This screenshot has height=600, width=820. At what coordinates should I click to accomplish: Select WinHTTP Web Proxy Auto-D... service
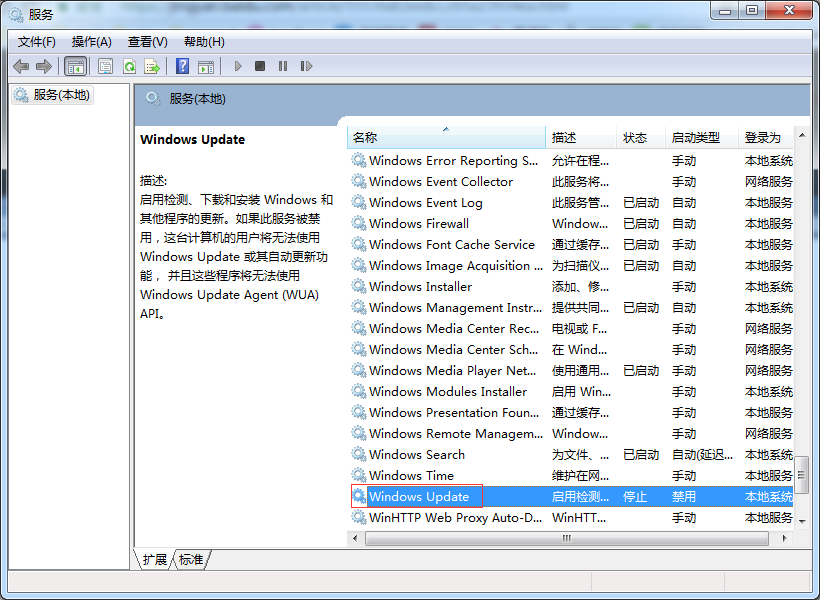[x=570, y=517]
